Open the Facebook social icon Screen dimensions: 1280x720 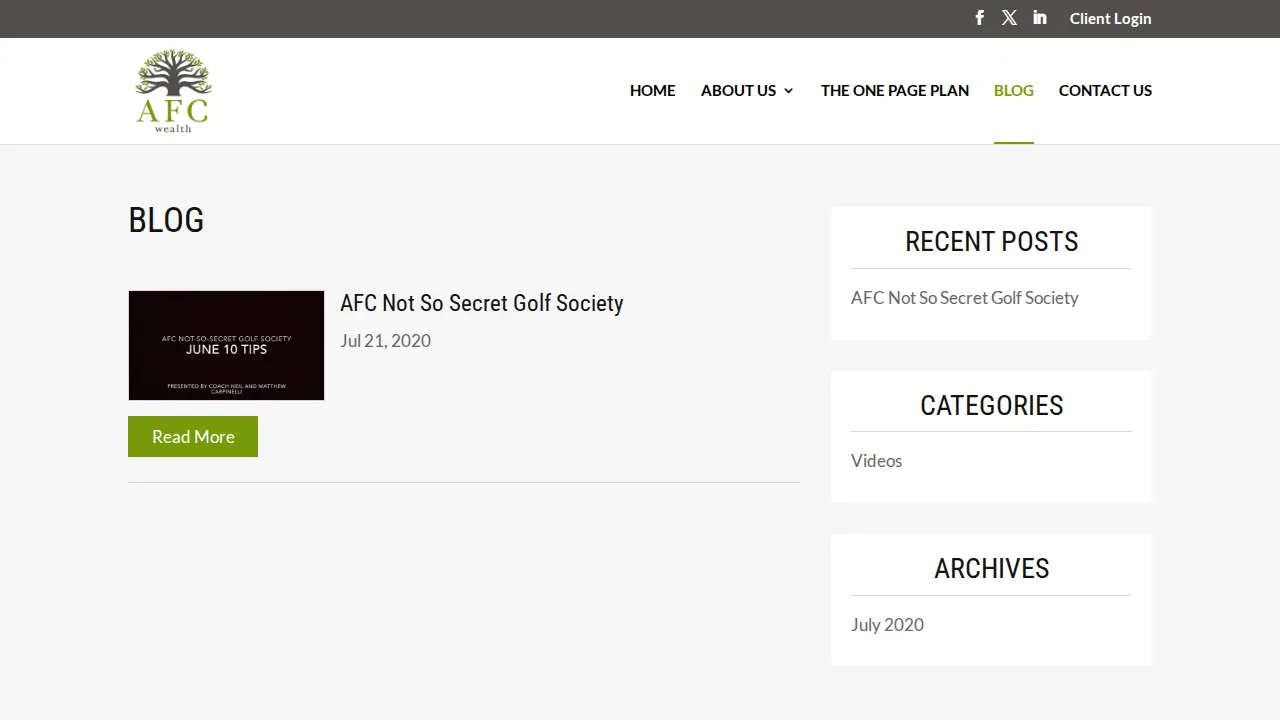[980, 18]
